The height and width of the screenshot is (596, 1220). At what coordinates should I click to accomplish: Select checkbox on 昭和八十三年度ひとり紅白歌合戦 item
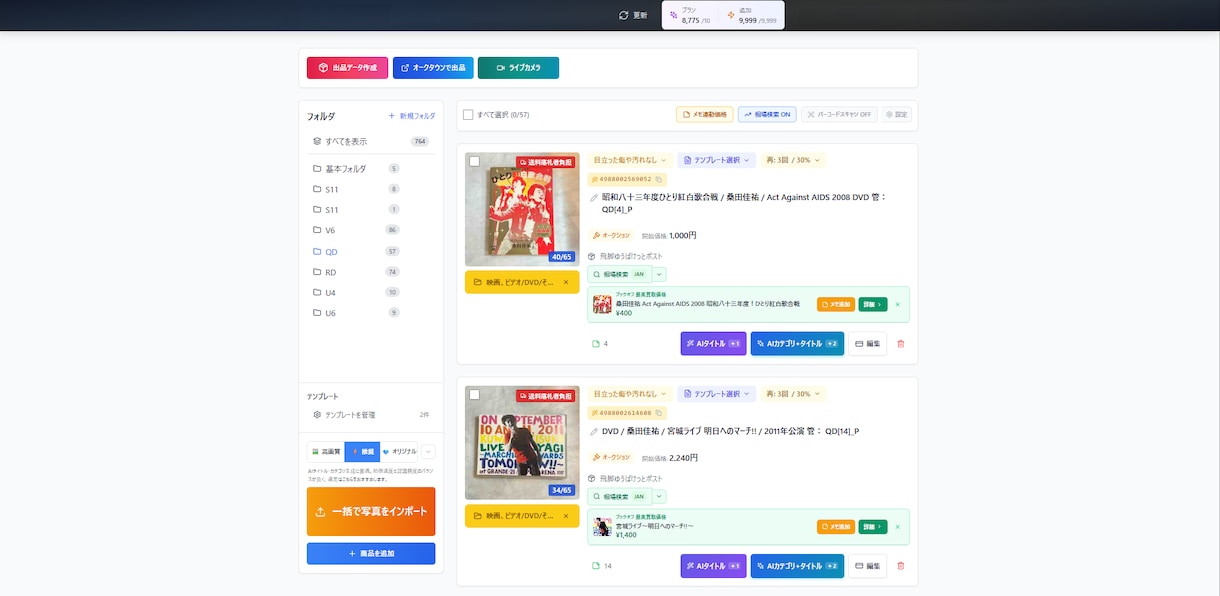pos(474,161)
